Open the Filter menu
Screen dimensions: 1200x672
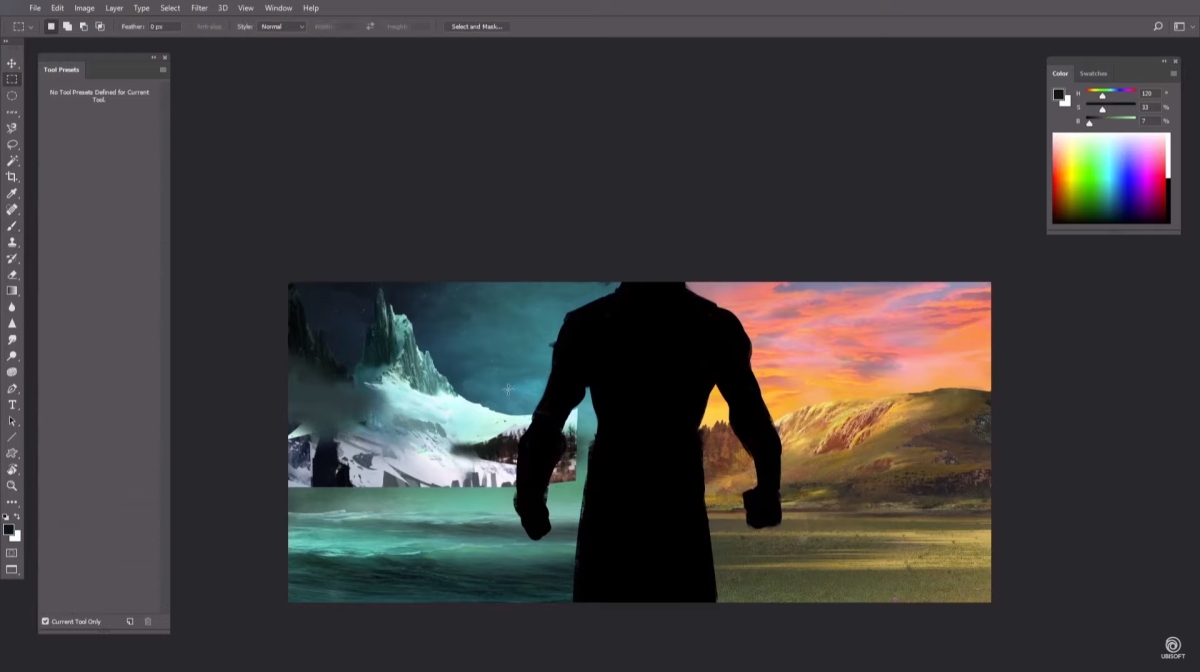tap(200, 8)
